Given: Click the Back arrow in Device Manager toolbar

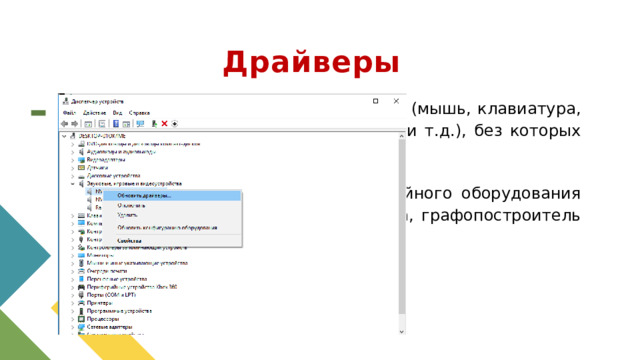Looking at the screenshot, I should tap(64, 124).
